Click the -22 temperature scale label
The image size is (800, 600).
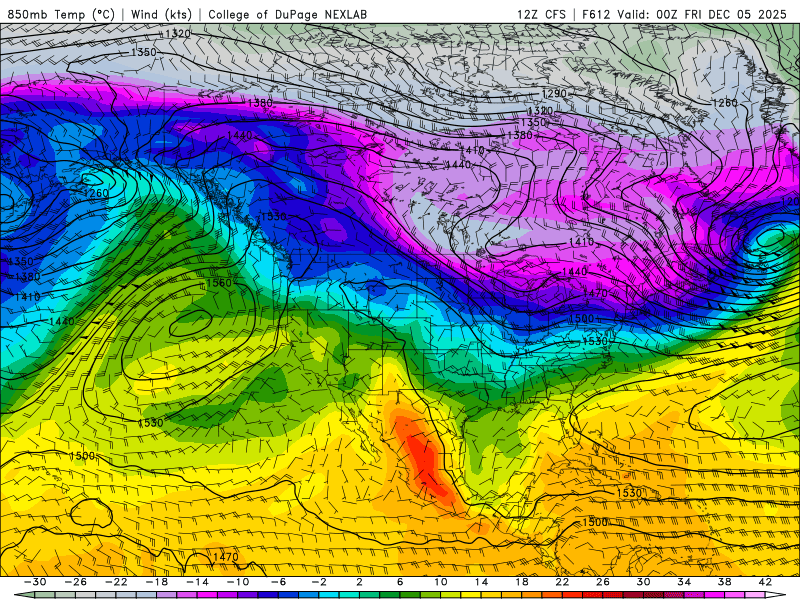116,582
